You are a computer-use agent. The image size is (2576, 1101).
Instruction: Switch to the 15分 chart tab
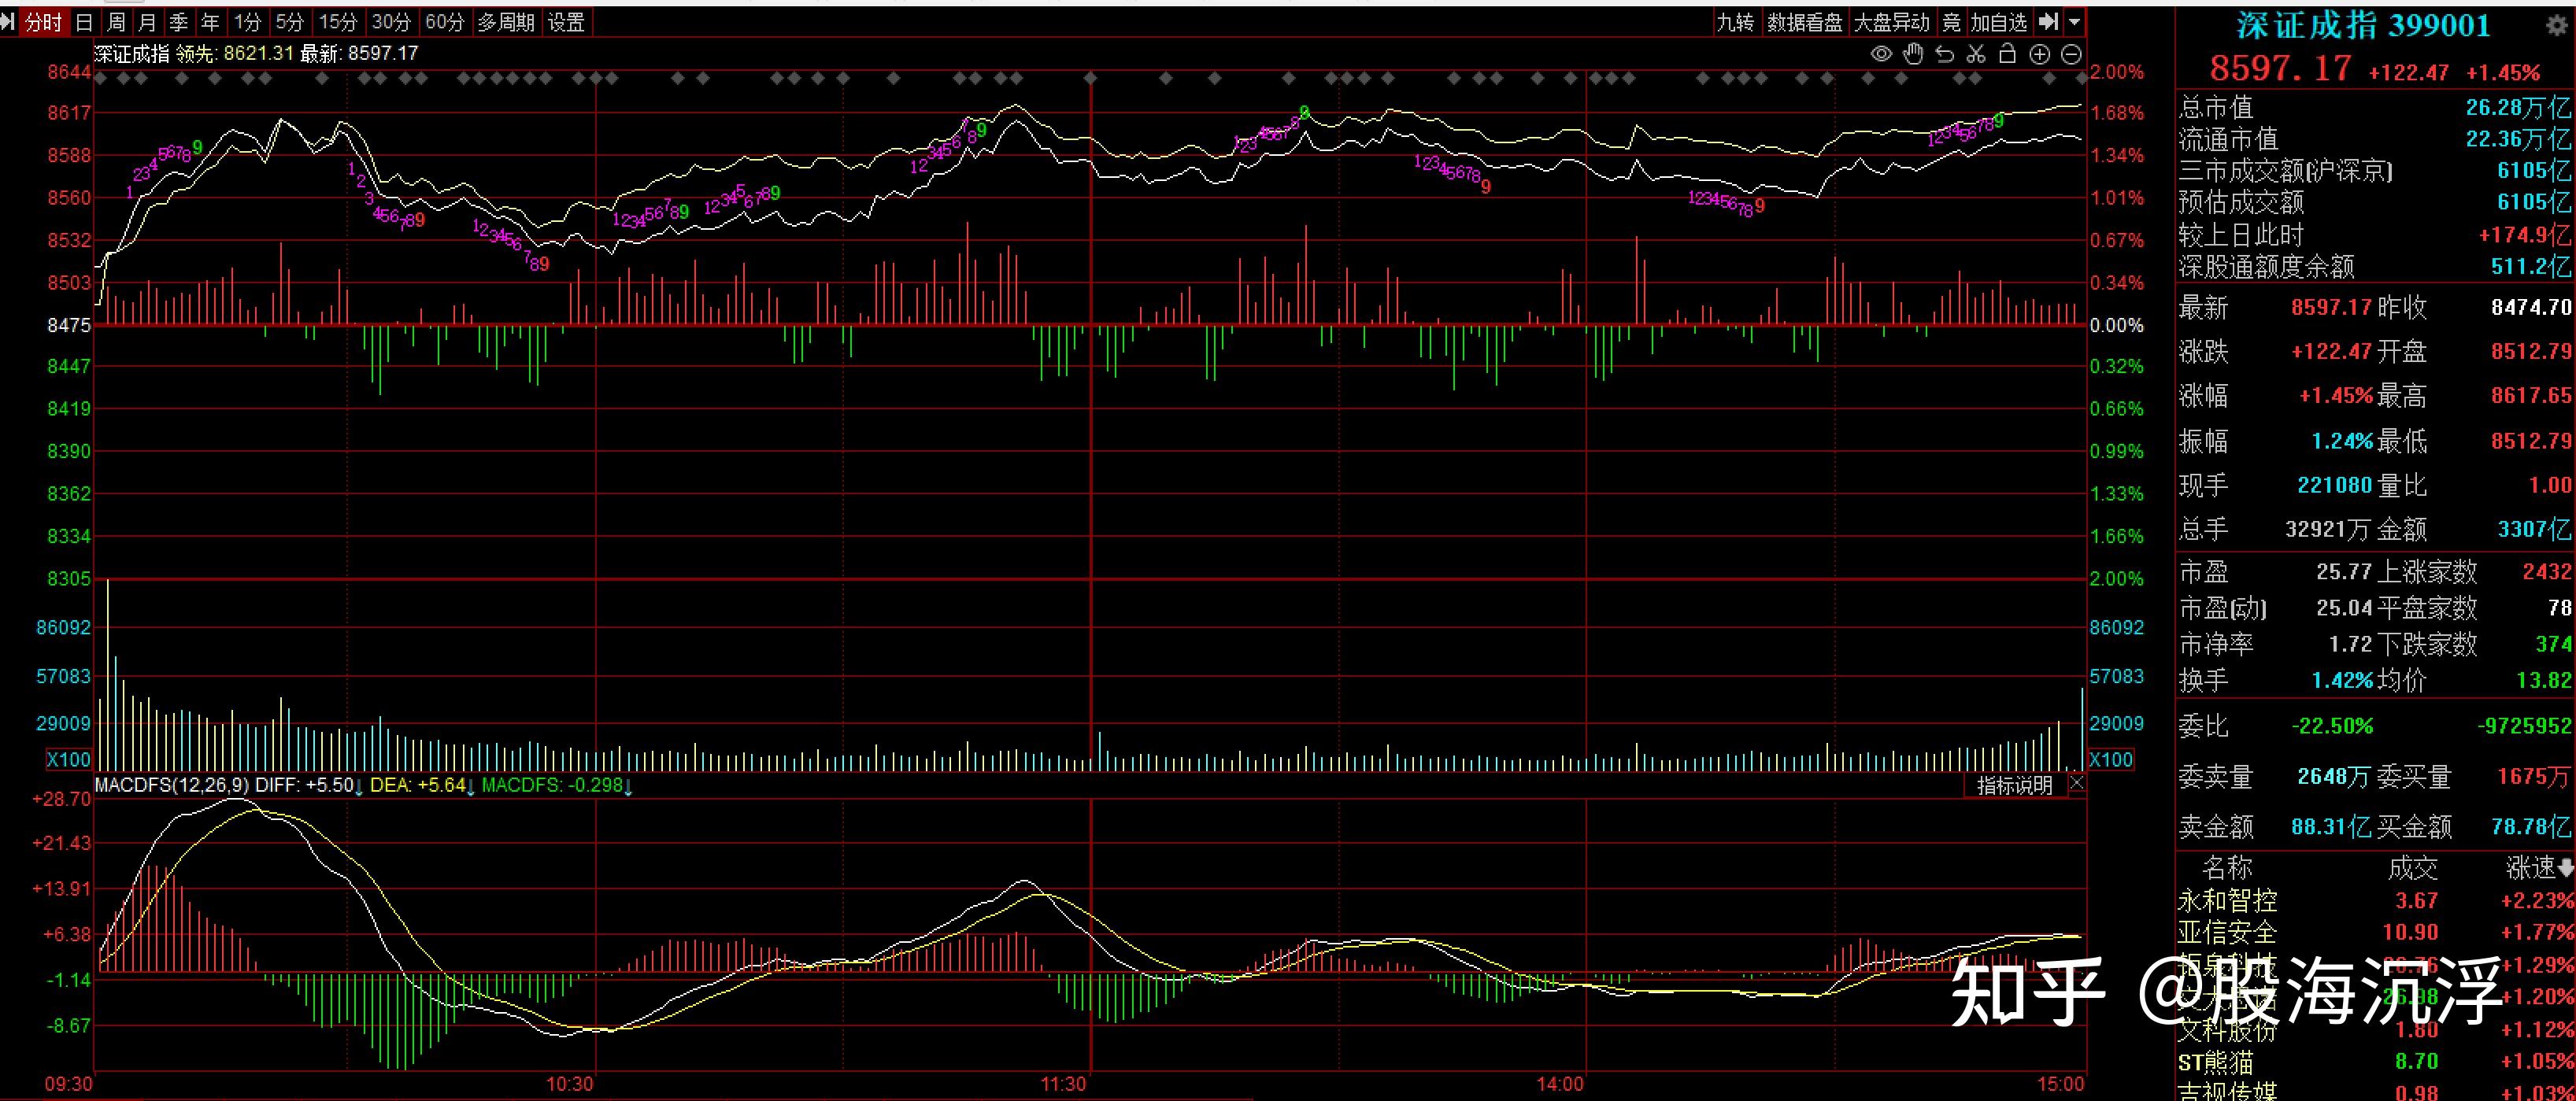point(337,22)
